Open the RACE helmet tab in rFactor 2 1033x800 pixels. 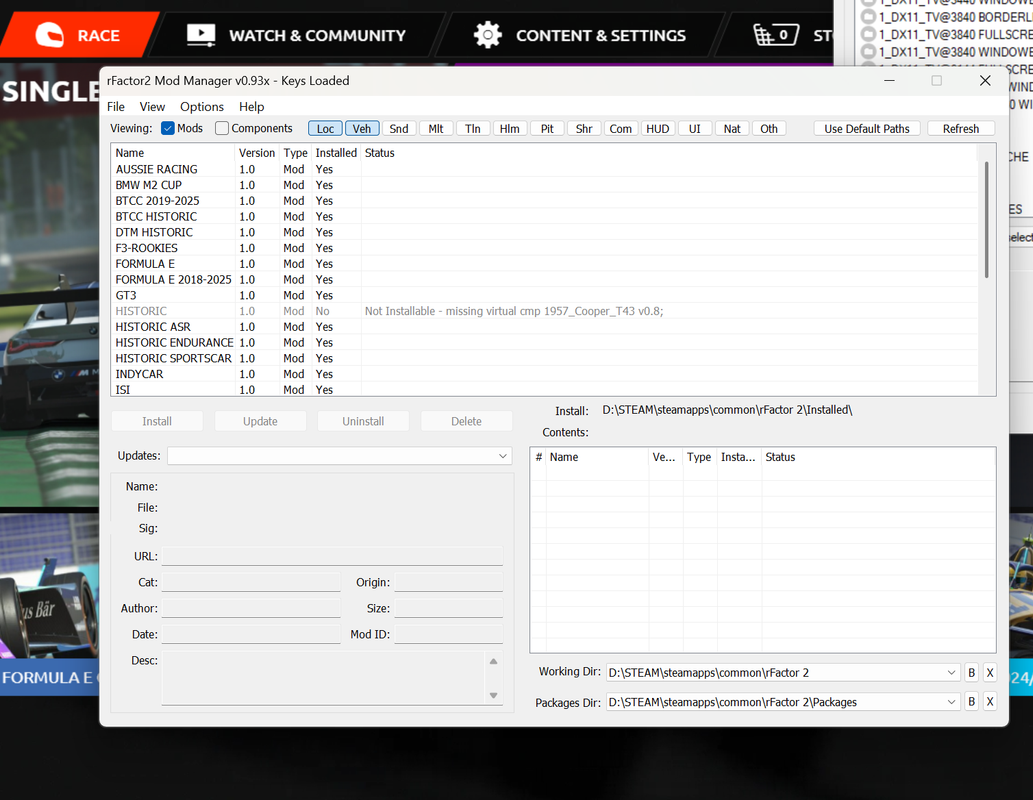pos(78,35)
